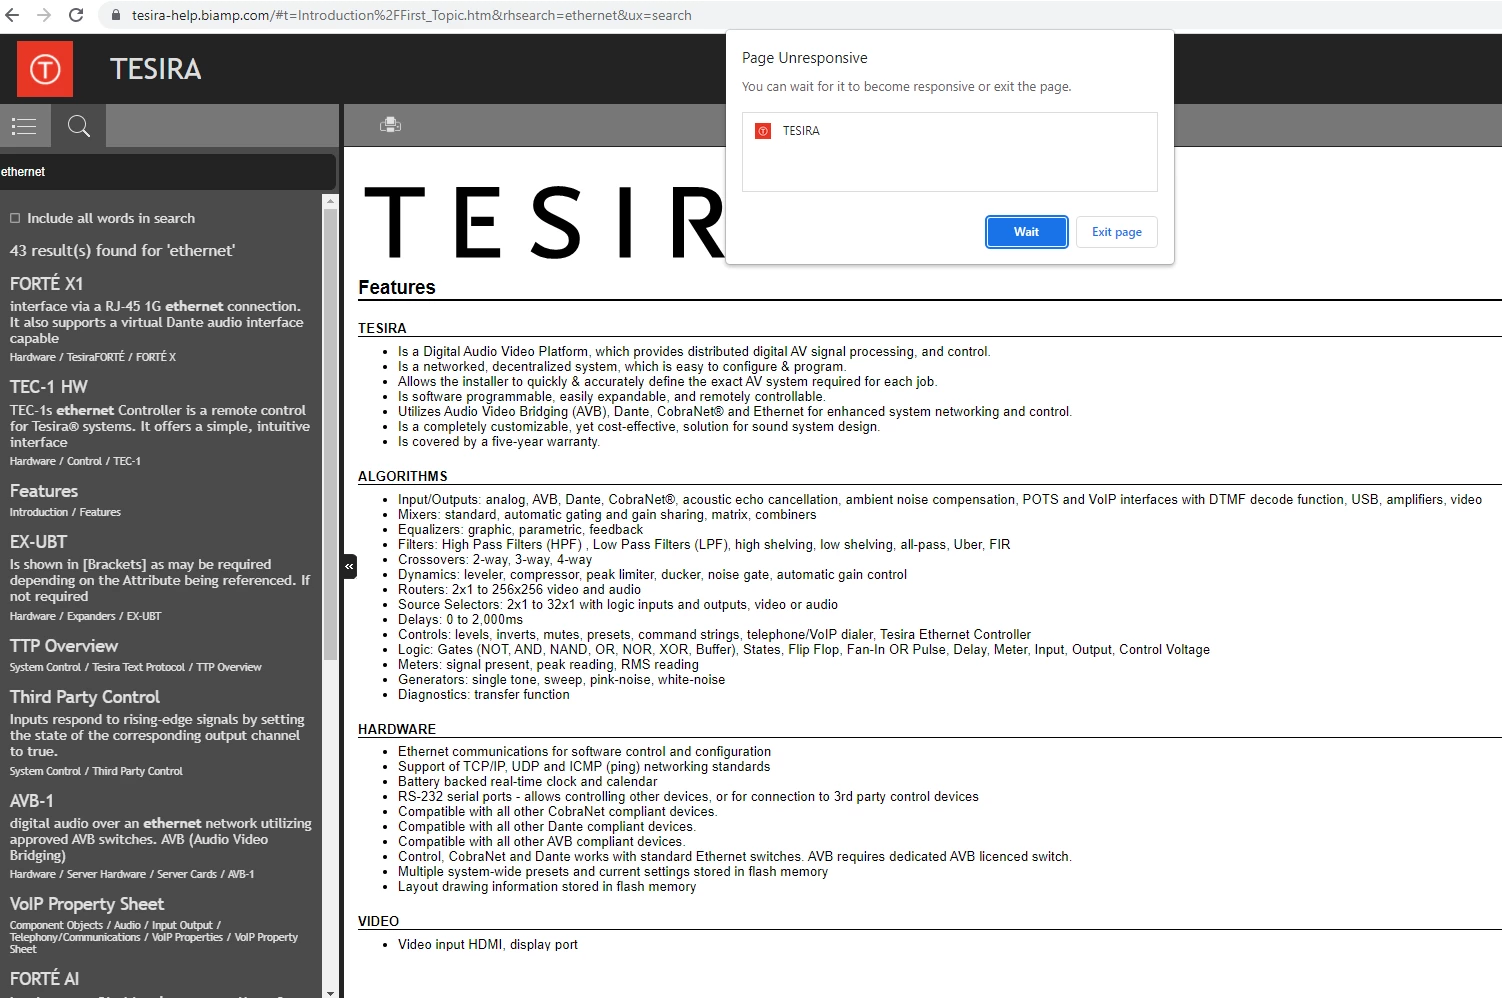Viewport: 1502px width, 998px height.
Task: Open the Features search result
Action: (44, 491)
